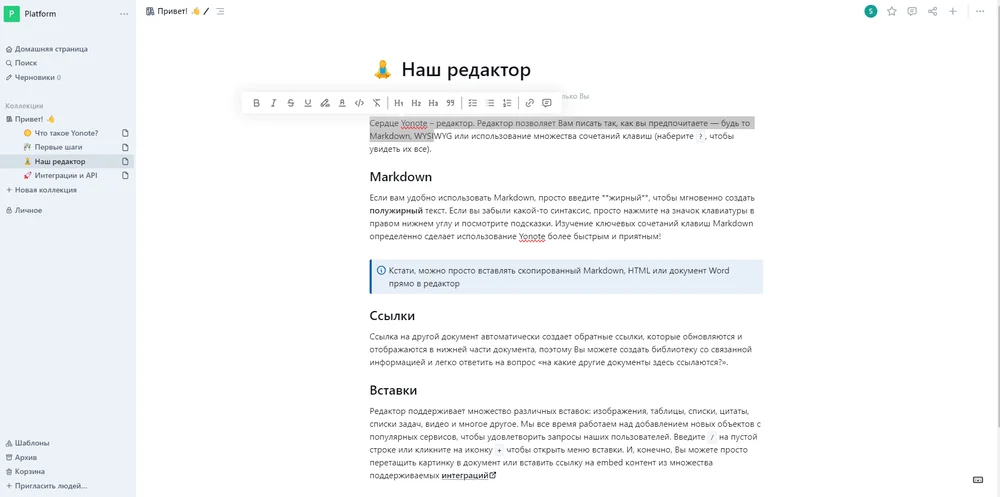This screenshot has height=497, width=1000.
Task: Create a numbered list
Action: click(507, 103)
